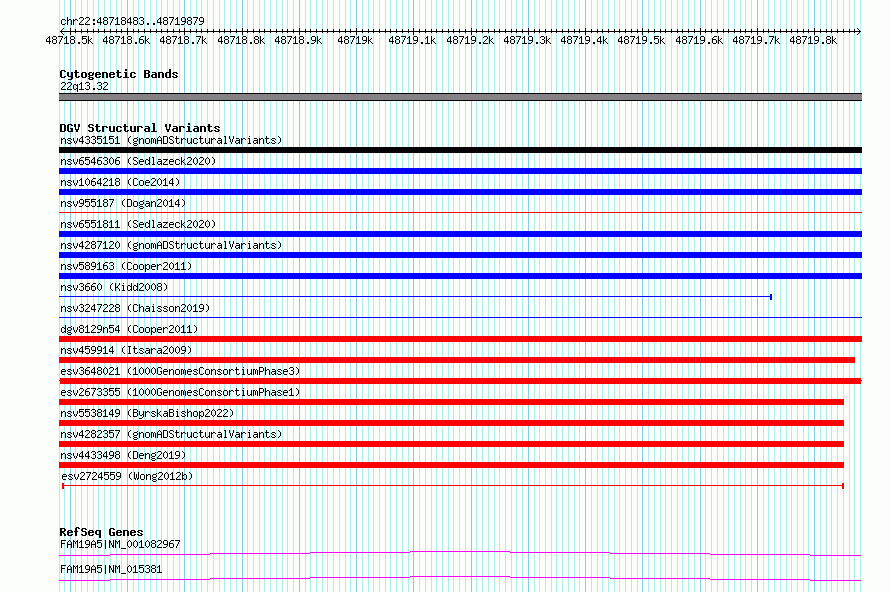Open the RefSeq Genes track heading
This screenshot has width=890, height=592.
(x=101, y=532)
